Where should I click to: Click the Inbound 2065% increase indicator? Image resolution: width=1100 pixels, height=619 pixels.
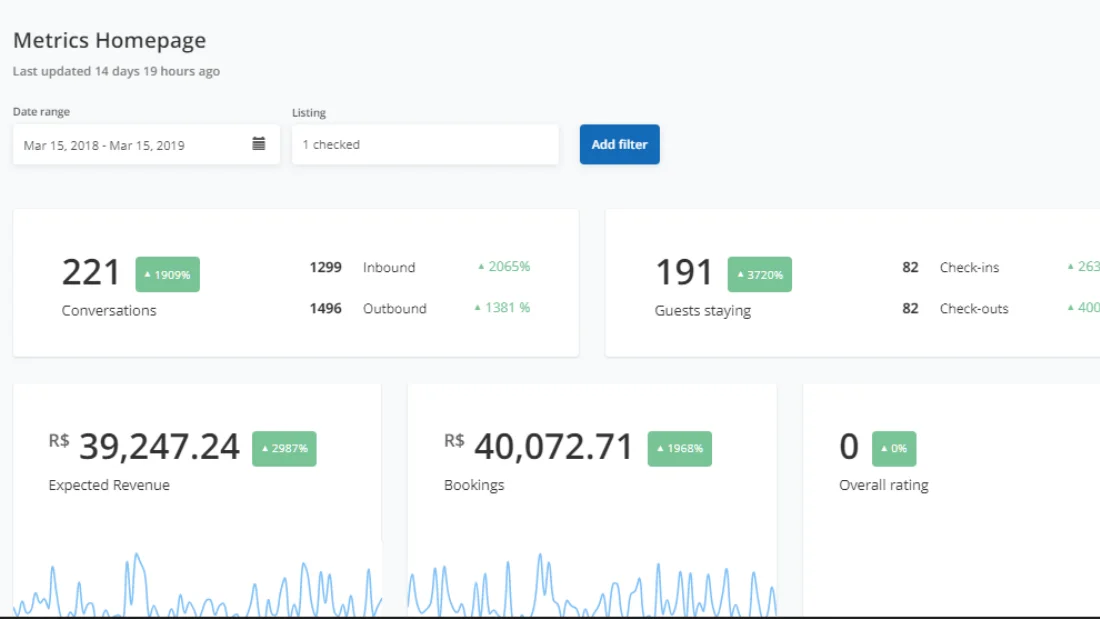coord(504,267)
